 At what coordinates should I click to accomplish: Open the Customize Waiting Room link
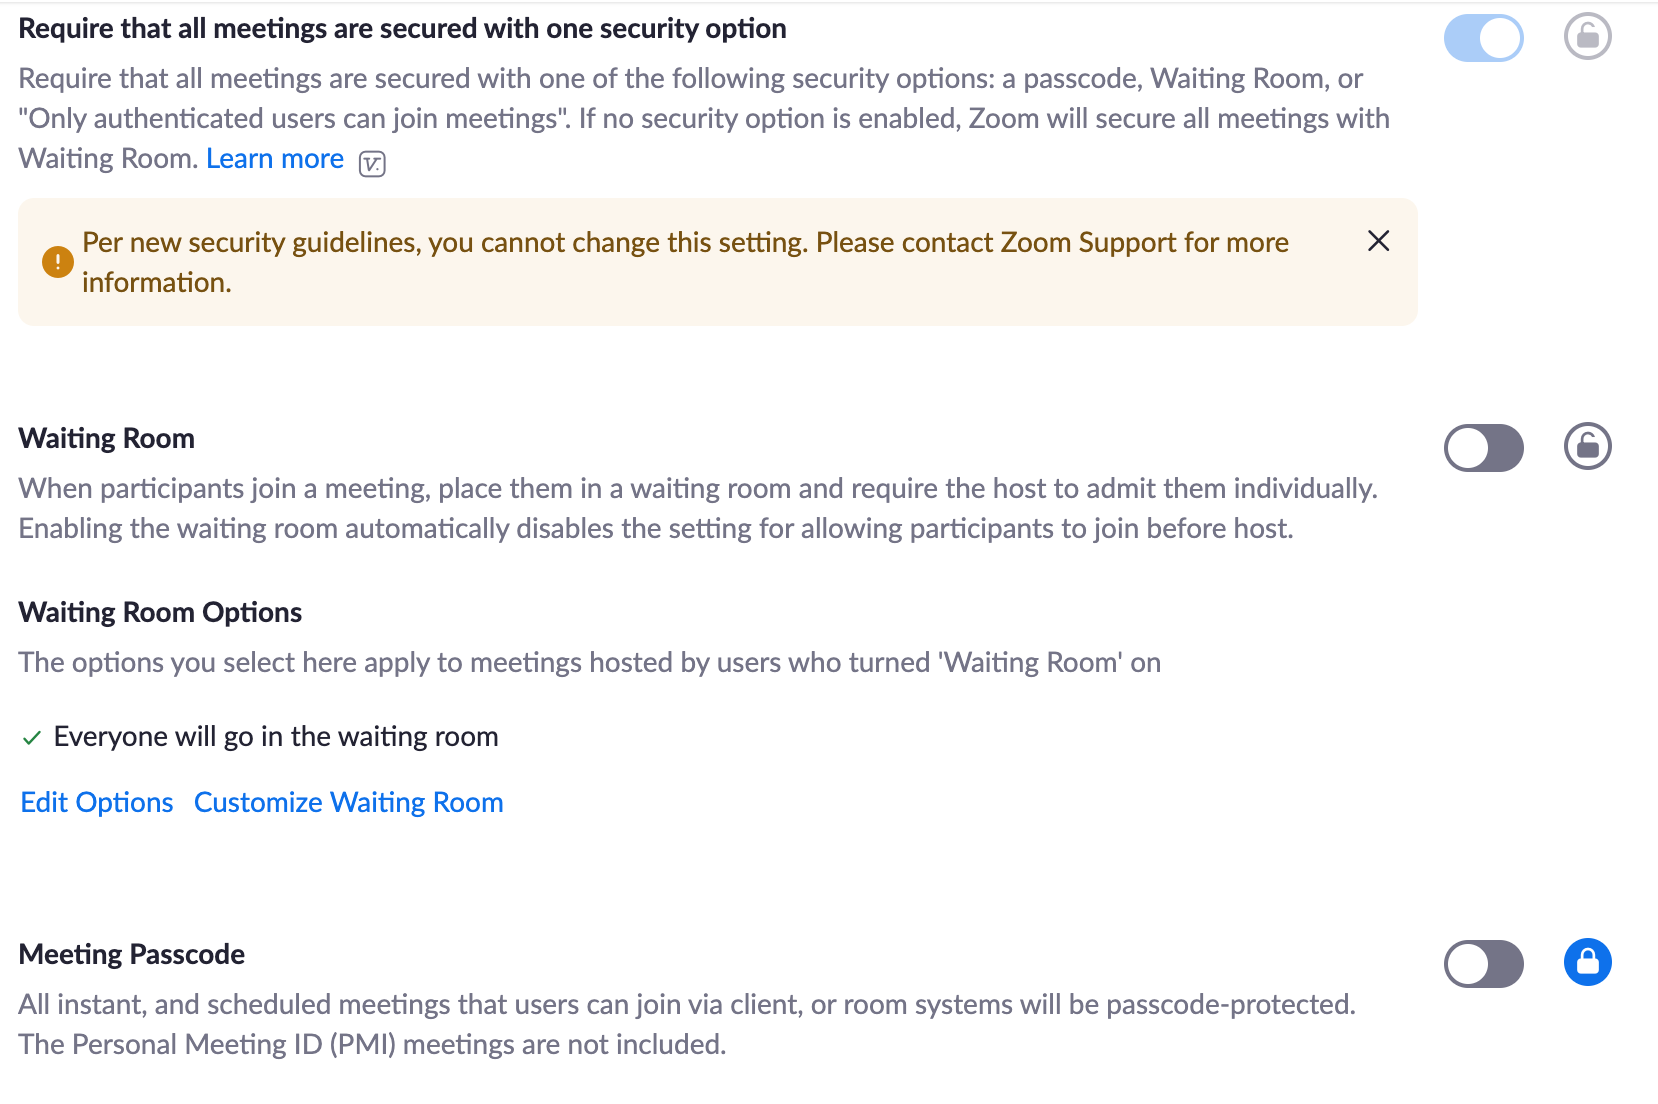(348, 802)
